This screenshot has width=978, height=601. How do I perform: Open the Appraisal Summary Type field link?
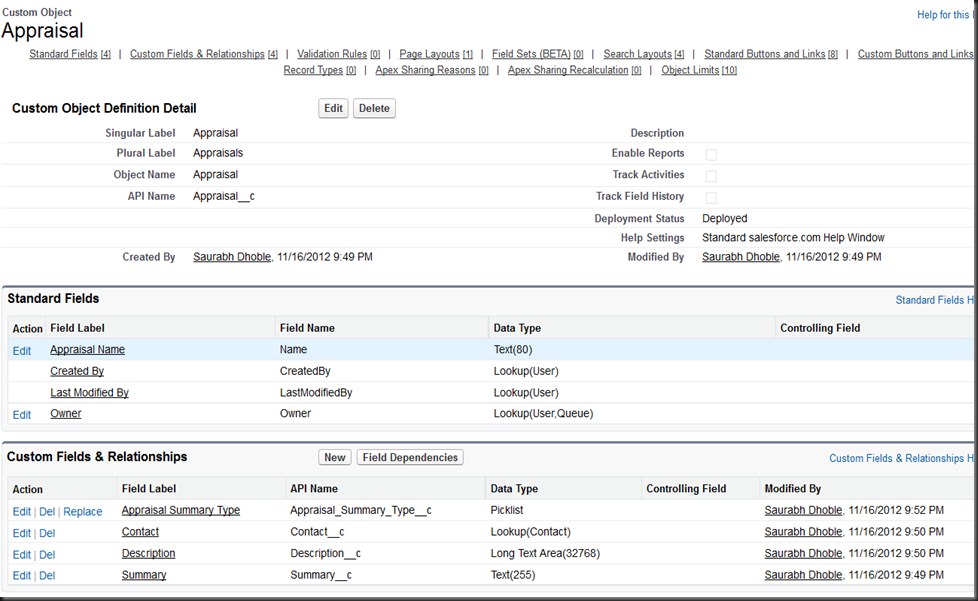(x=181, y=511)
